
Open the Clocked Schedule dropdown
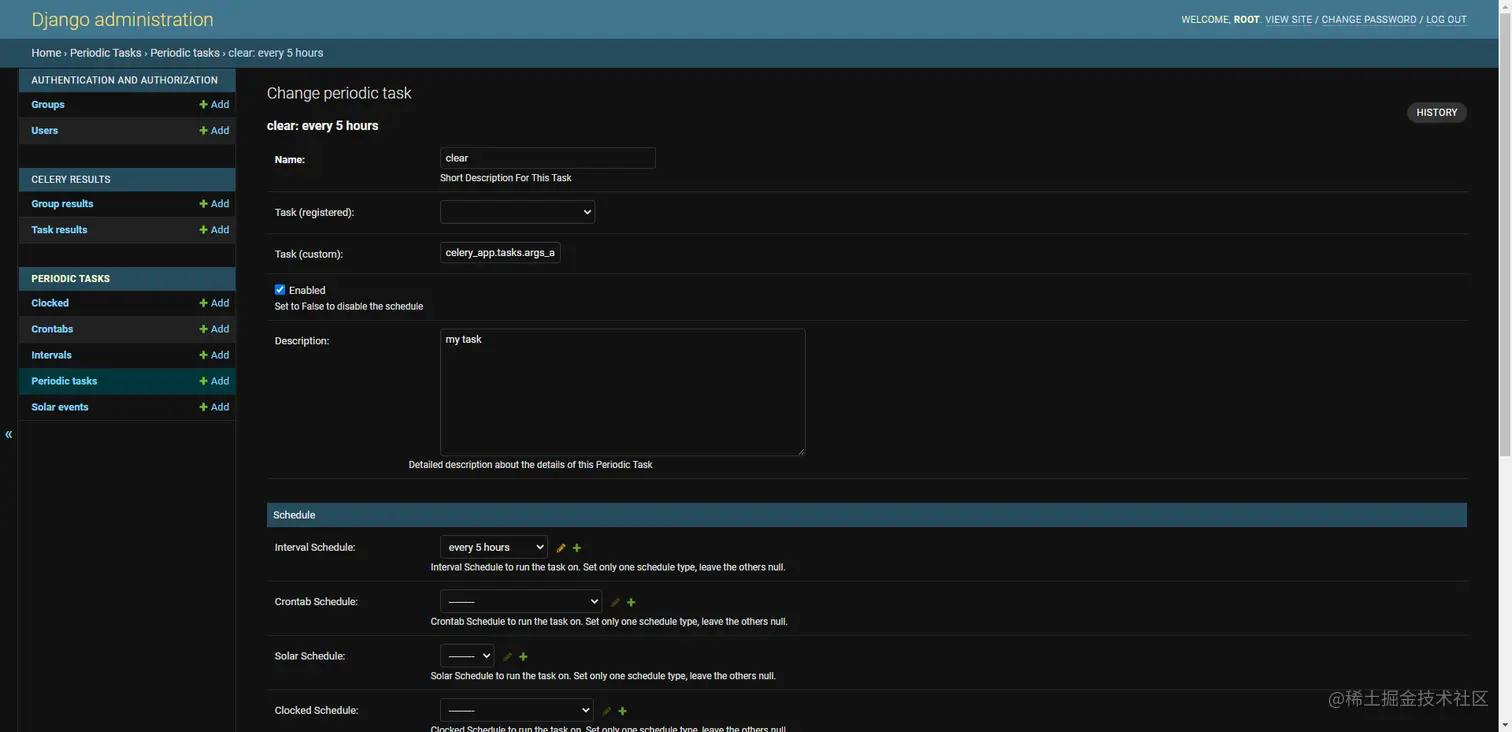coord(517,710)
